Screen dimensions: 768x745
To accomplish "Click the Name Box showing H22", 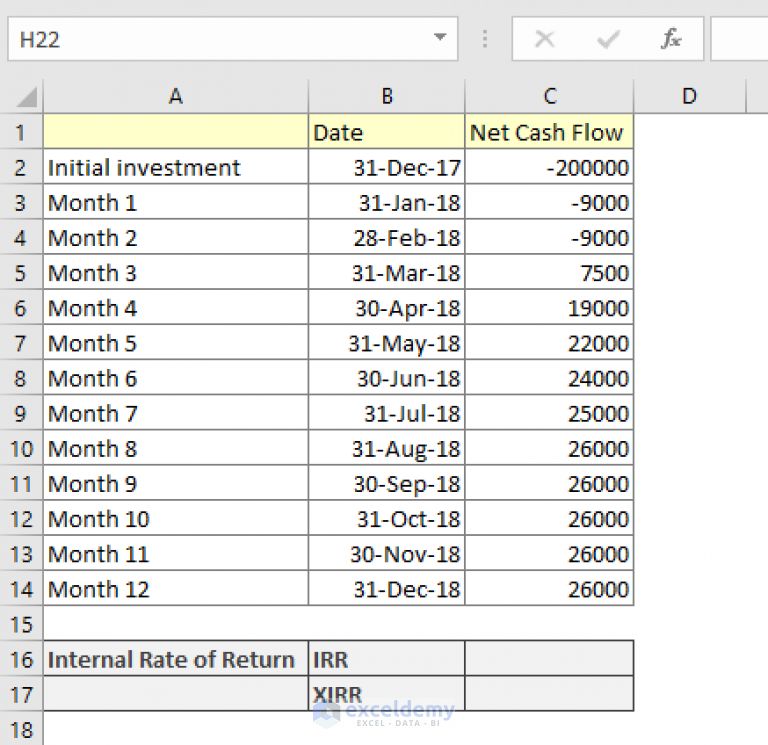I will pyautogui.click(x=233, y=39).
